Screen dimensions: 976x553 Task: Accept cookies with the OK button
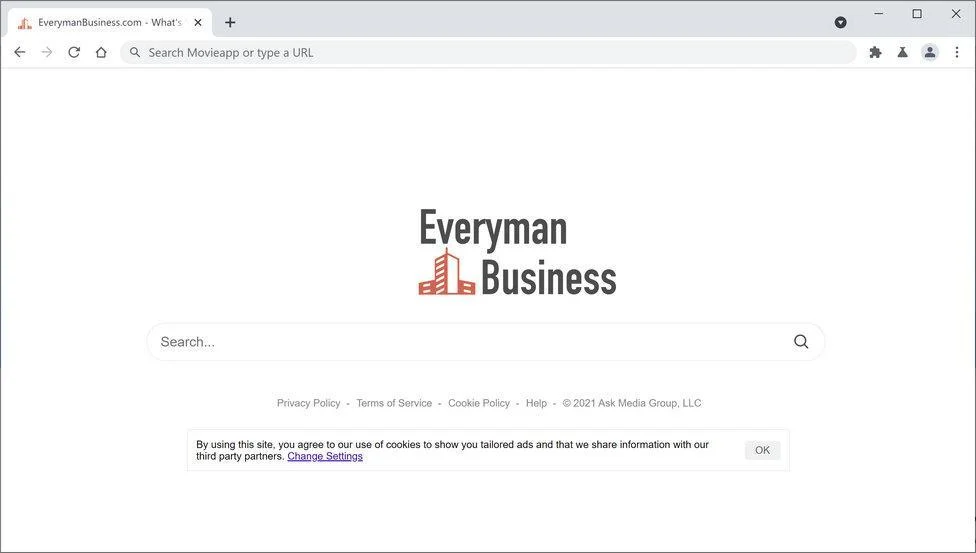click(762, 450)
